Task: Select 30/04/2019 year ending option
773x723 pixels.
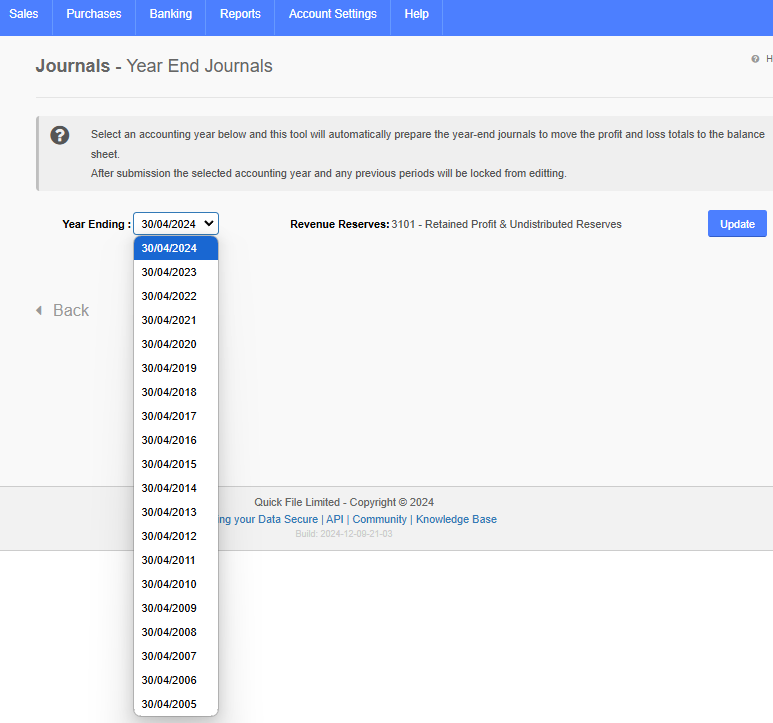Action: pos(176,368)
